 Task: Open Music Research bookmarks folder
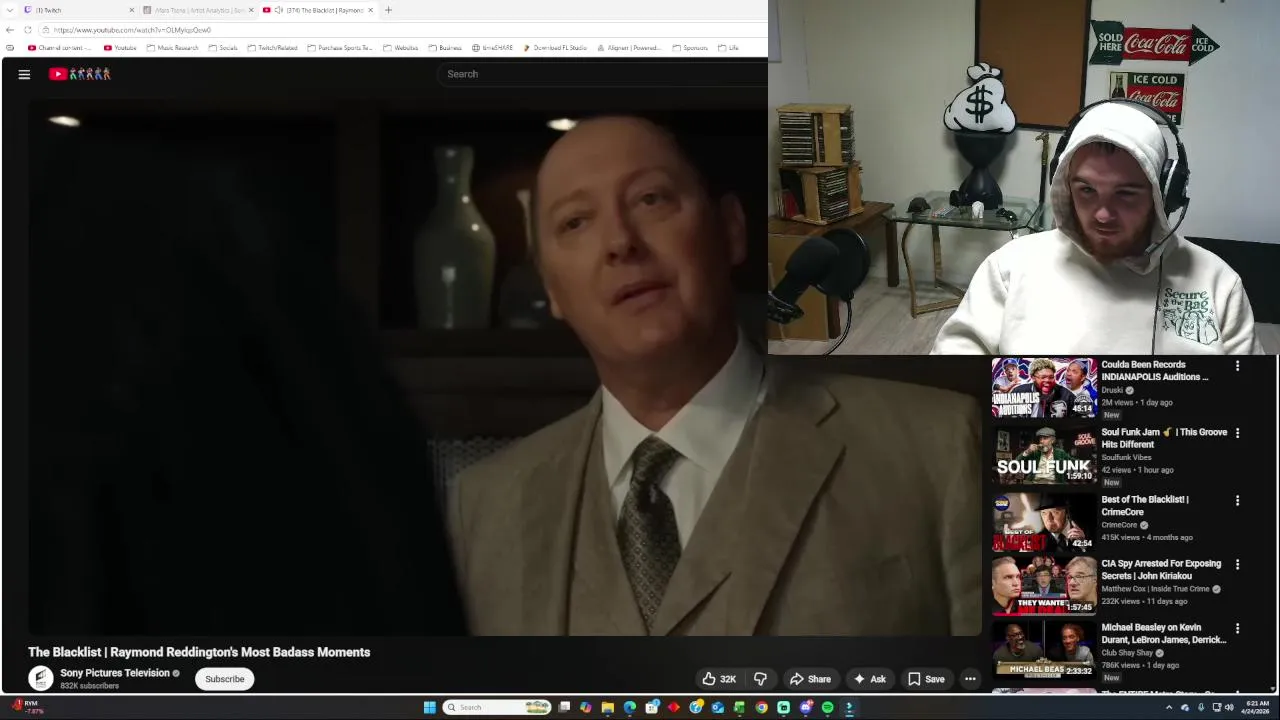tap(172, 48)
